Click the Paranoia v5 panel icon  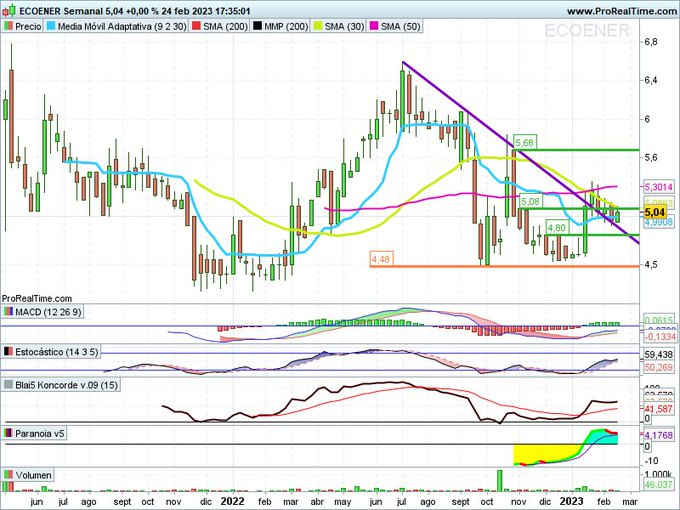[8, 433]
